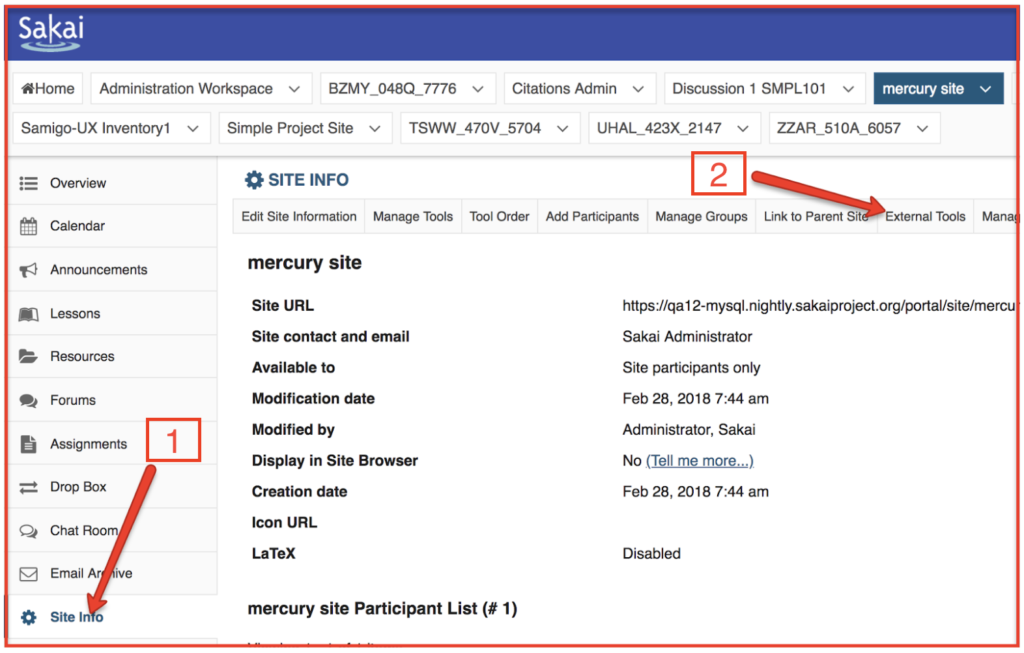This screenshot has height=653, width=1024.
Task: Click the Site Info gear icon in sidebar
Action: pyautogui.click(x=29, y=617)
